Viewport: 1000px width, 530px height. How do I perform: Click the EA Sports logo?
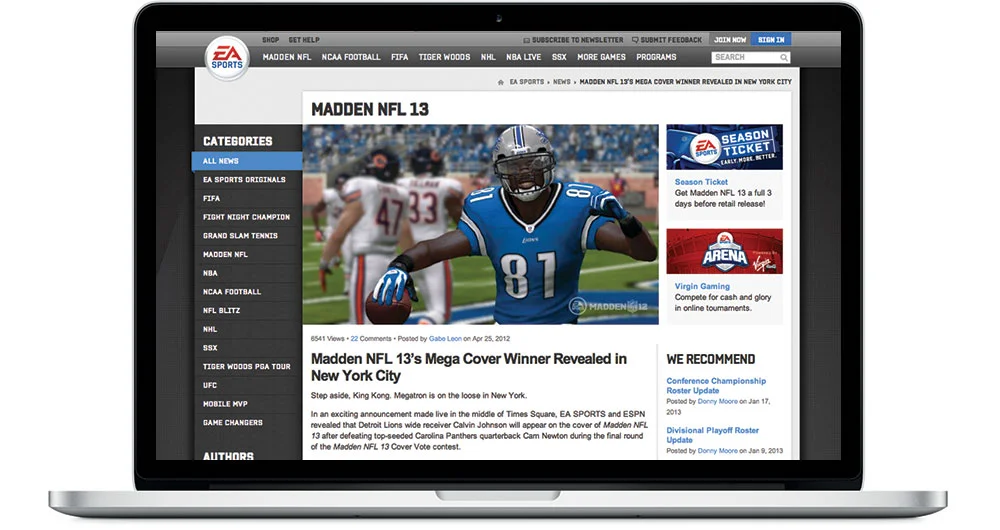point(227,58)
